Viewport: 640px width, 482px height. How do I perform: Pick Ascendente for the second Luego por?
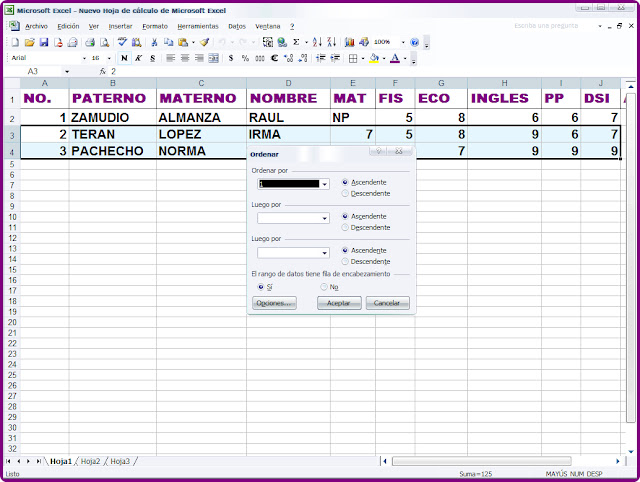point(345,250)
